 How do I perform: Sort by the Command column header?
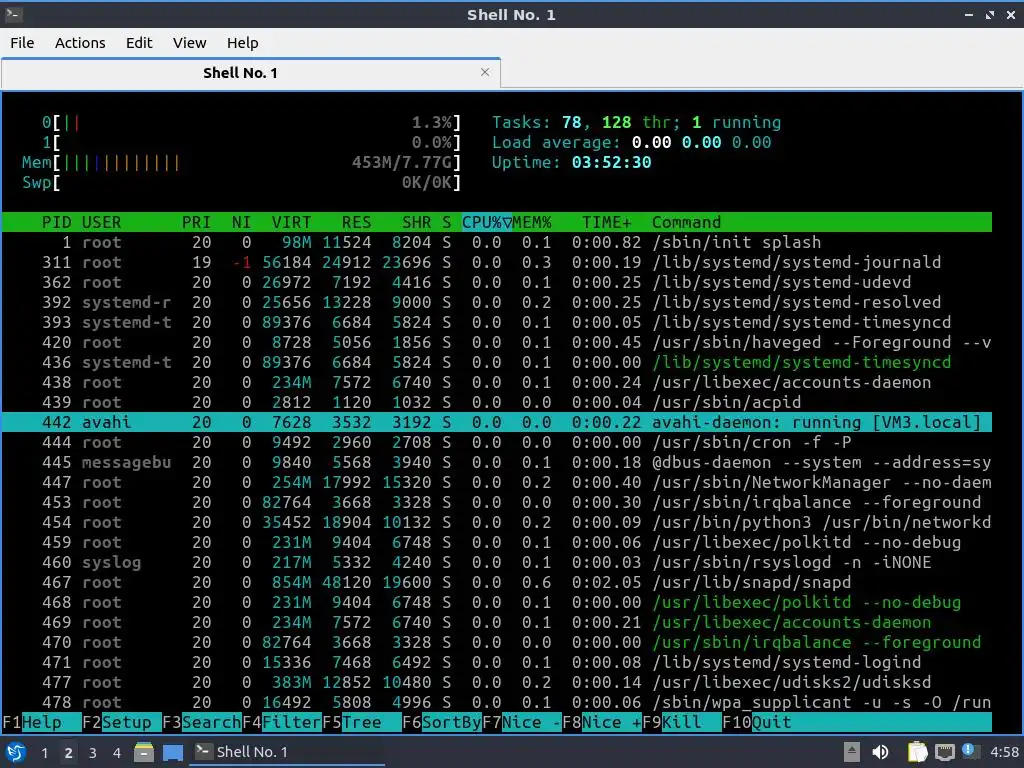click(x=686, y=222)
